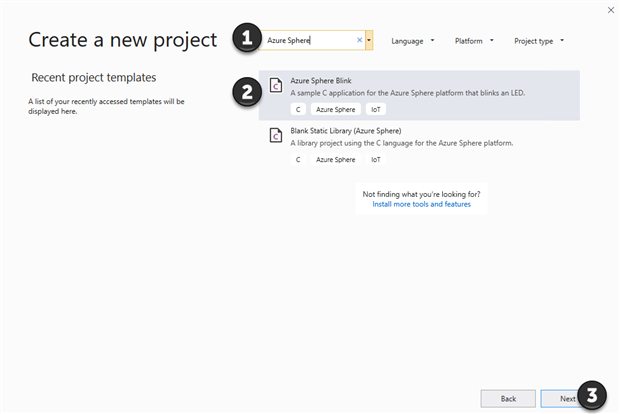Click the IoT tag under Azure Sphere Blink
This screenshot has width=620, height=414.
[x=376, y=108]
